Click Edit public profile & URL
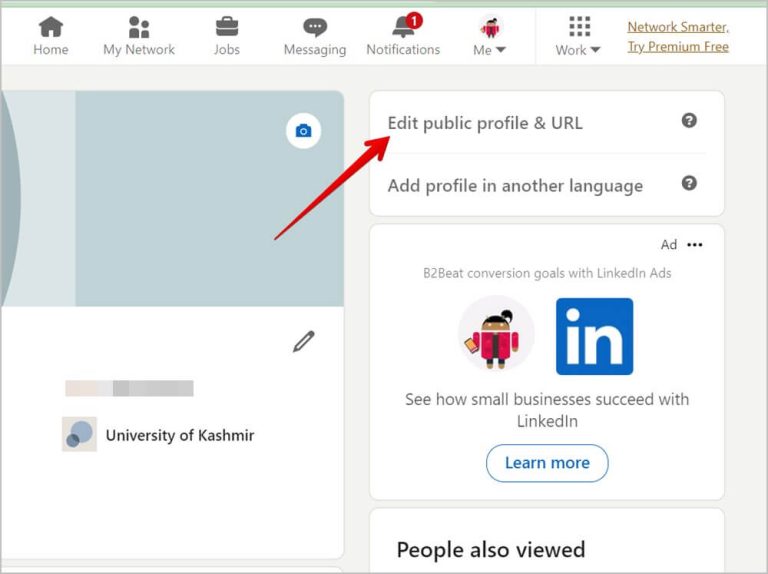 (485, 123)
